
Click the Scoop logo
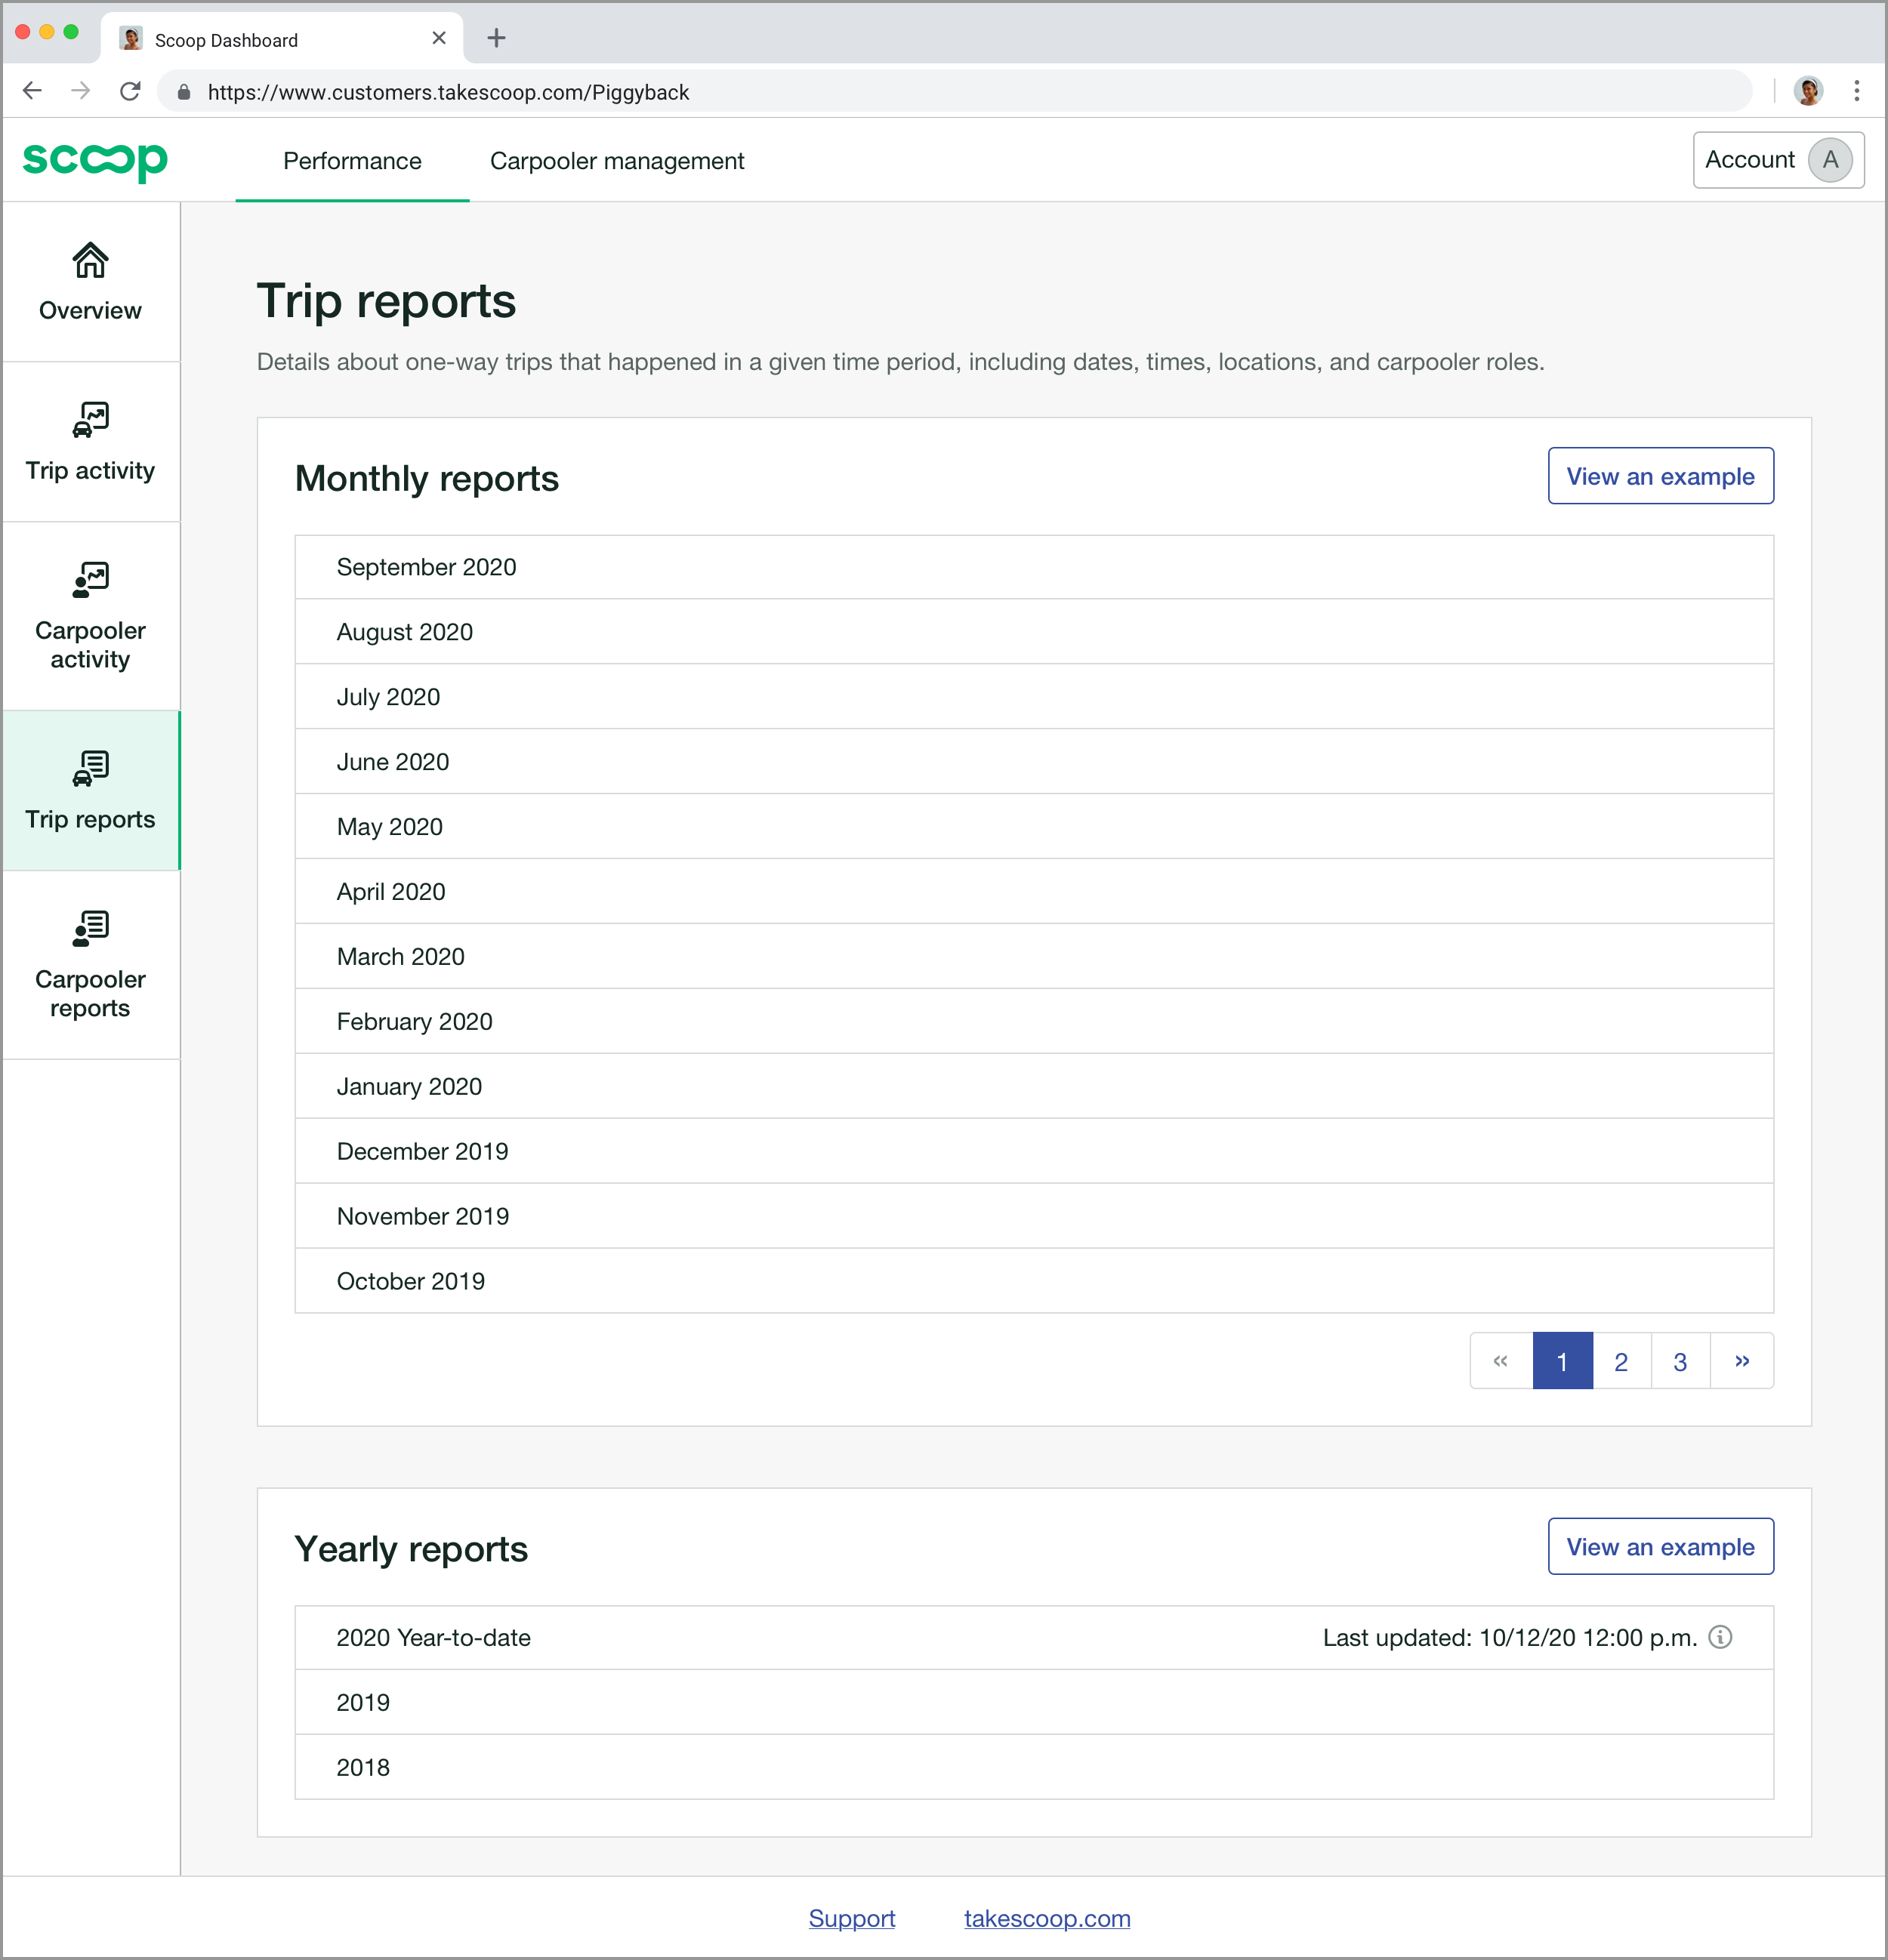(x=95, y=160)
